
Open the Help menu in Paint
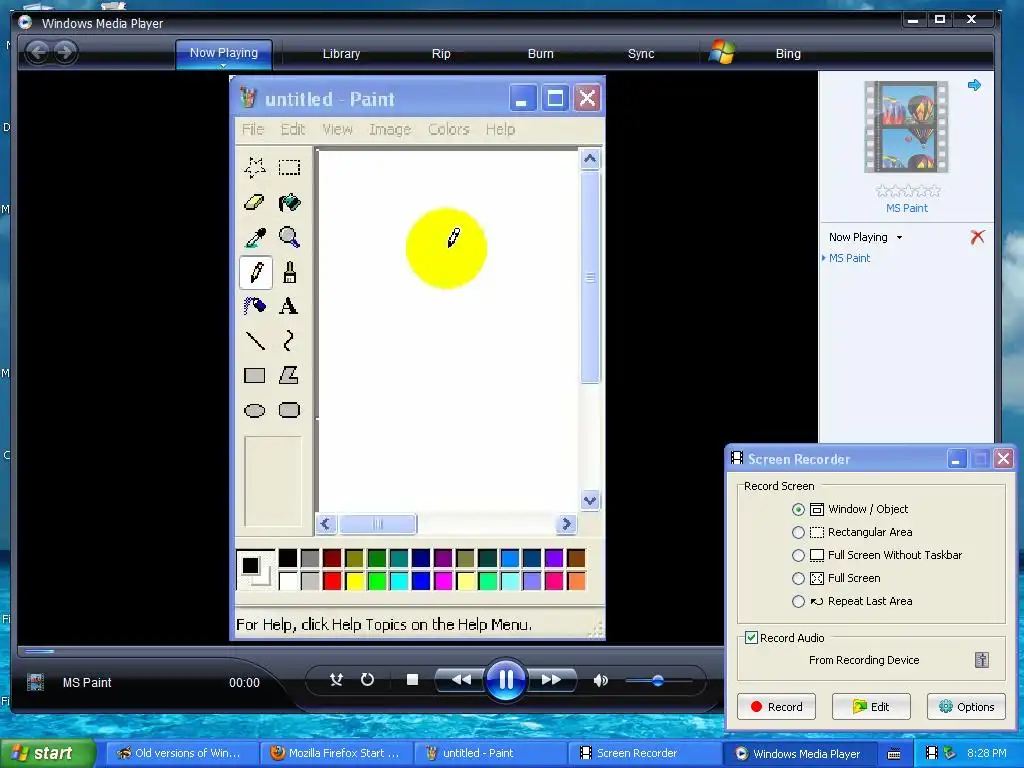pos(500,129)
